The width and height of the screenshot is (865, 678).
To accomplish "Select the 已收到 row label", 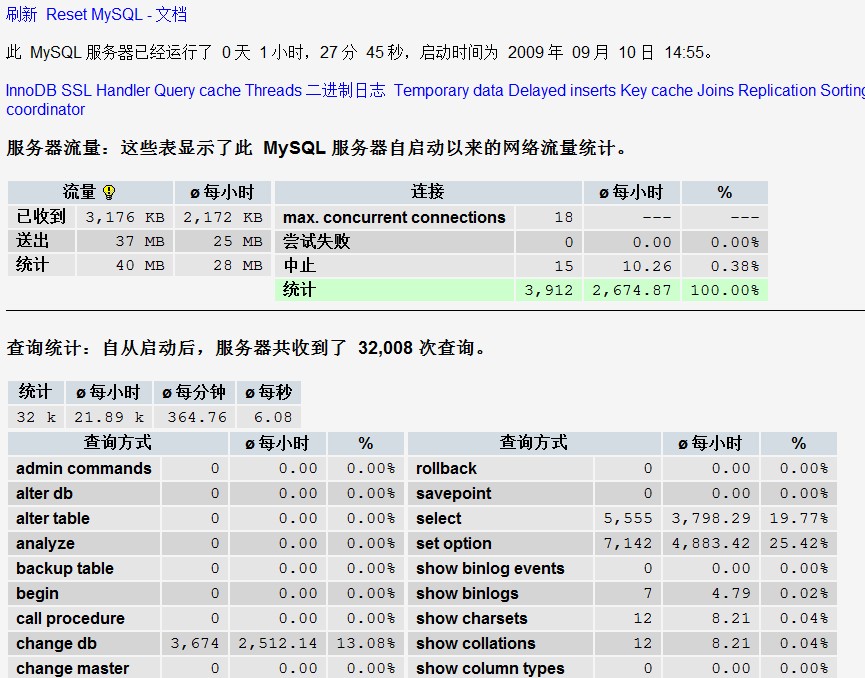I will 41,217.
